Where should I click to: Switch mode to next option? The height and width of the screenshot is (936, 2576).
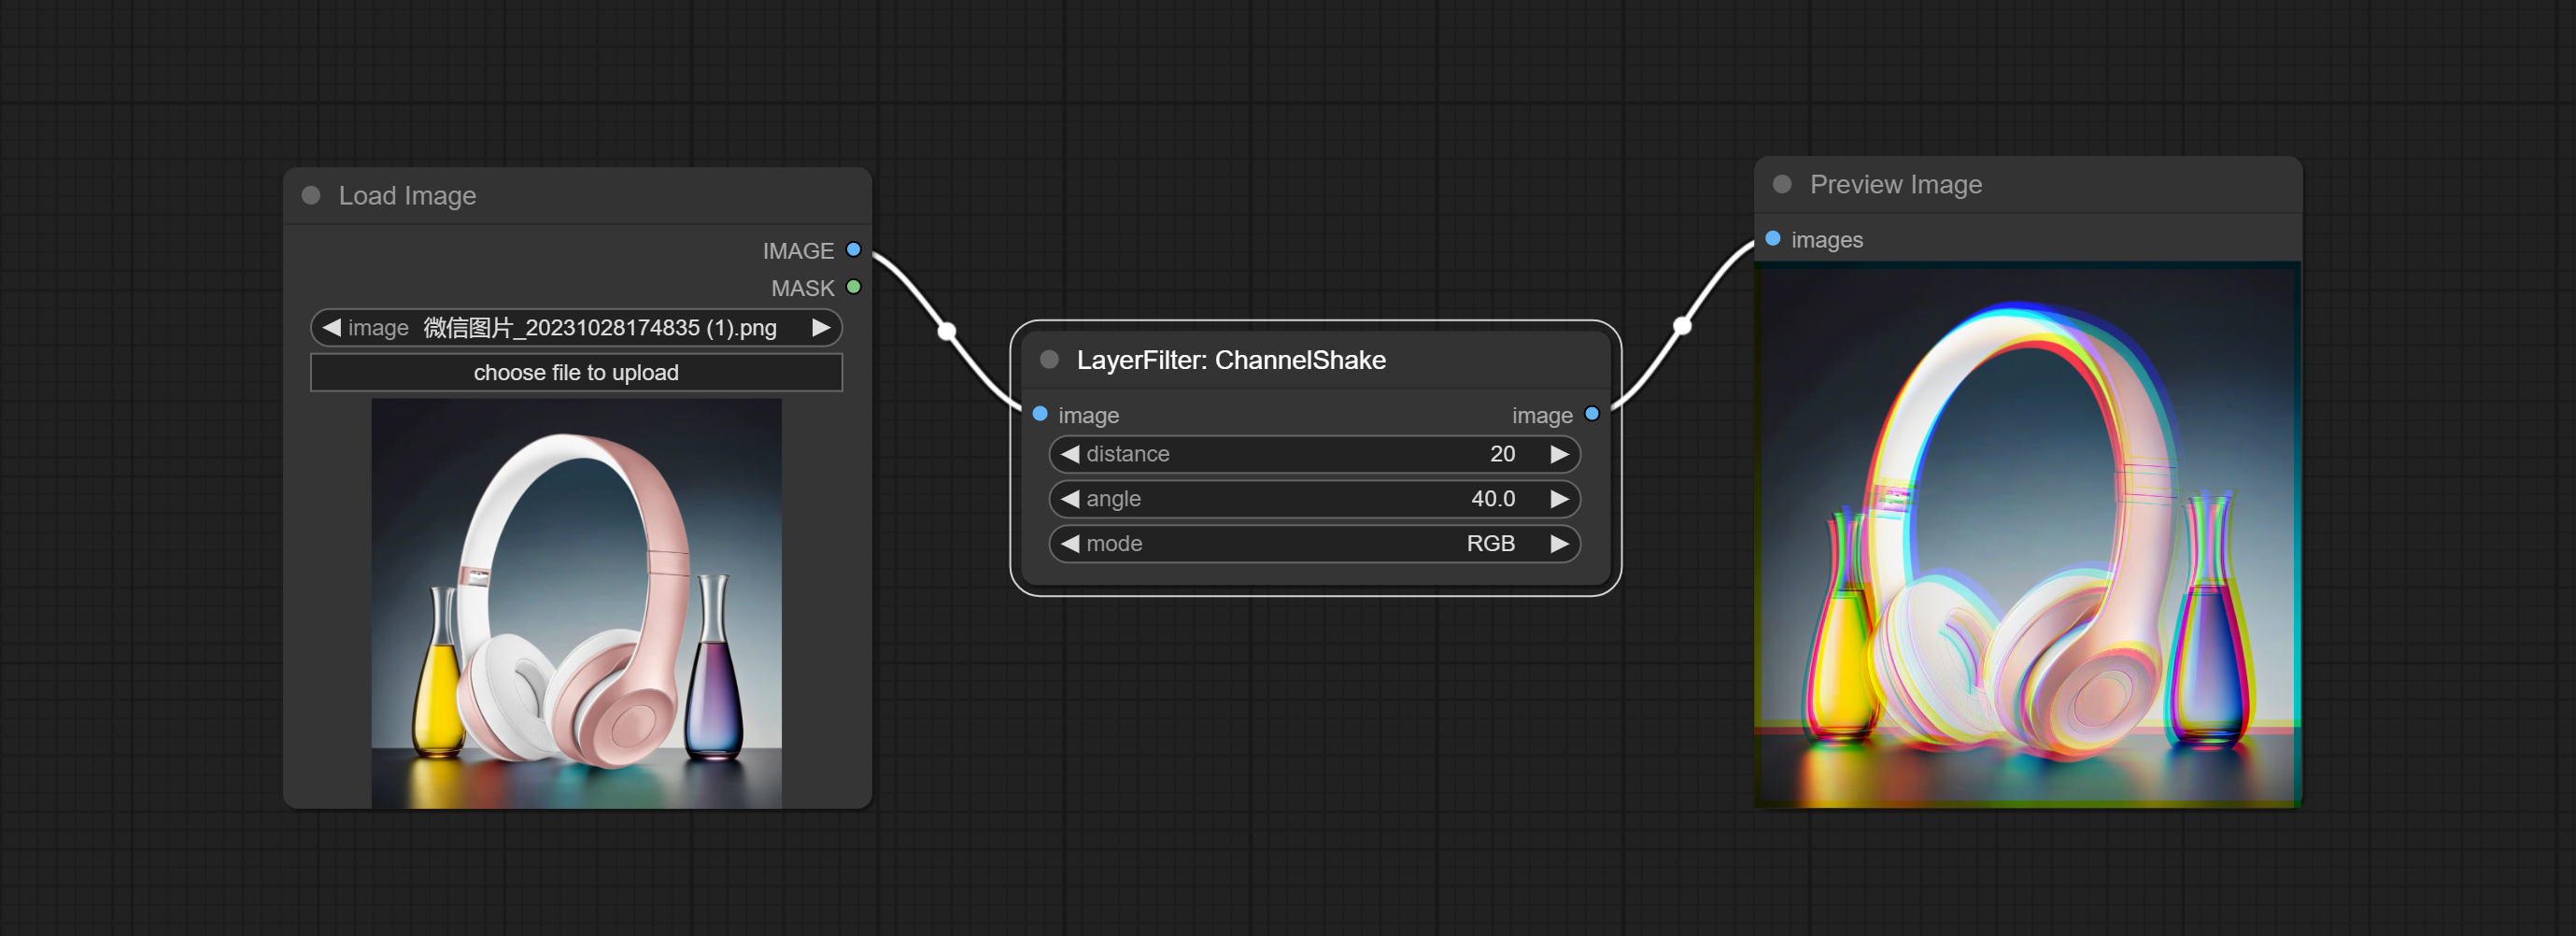click(1559, 544)
